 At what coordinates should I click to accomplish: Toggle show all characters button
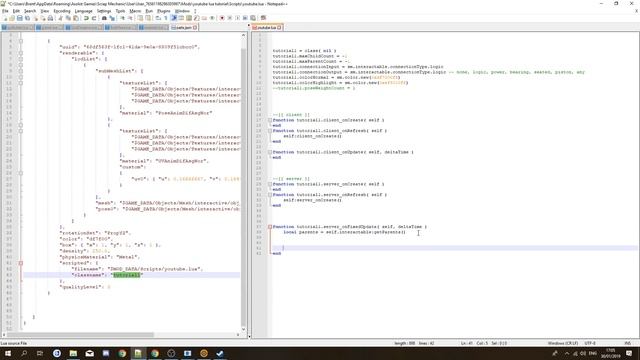click(166, 18)
